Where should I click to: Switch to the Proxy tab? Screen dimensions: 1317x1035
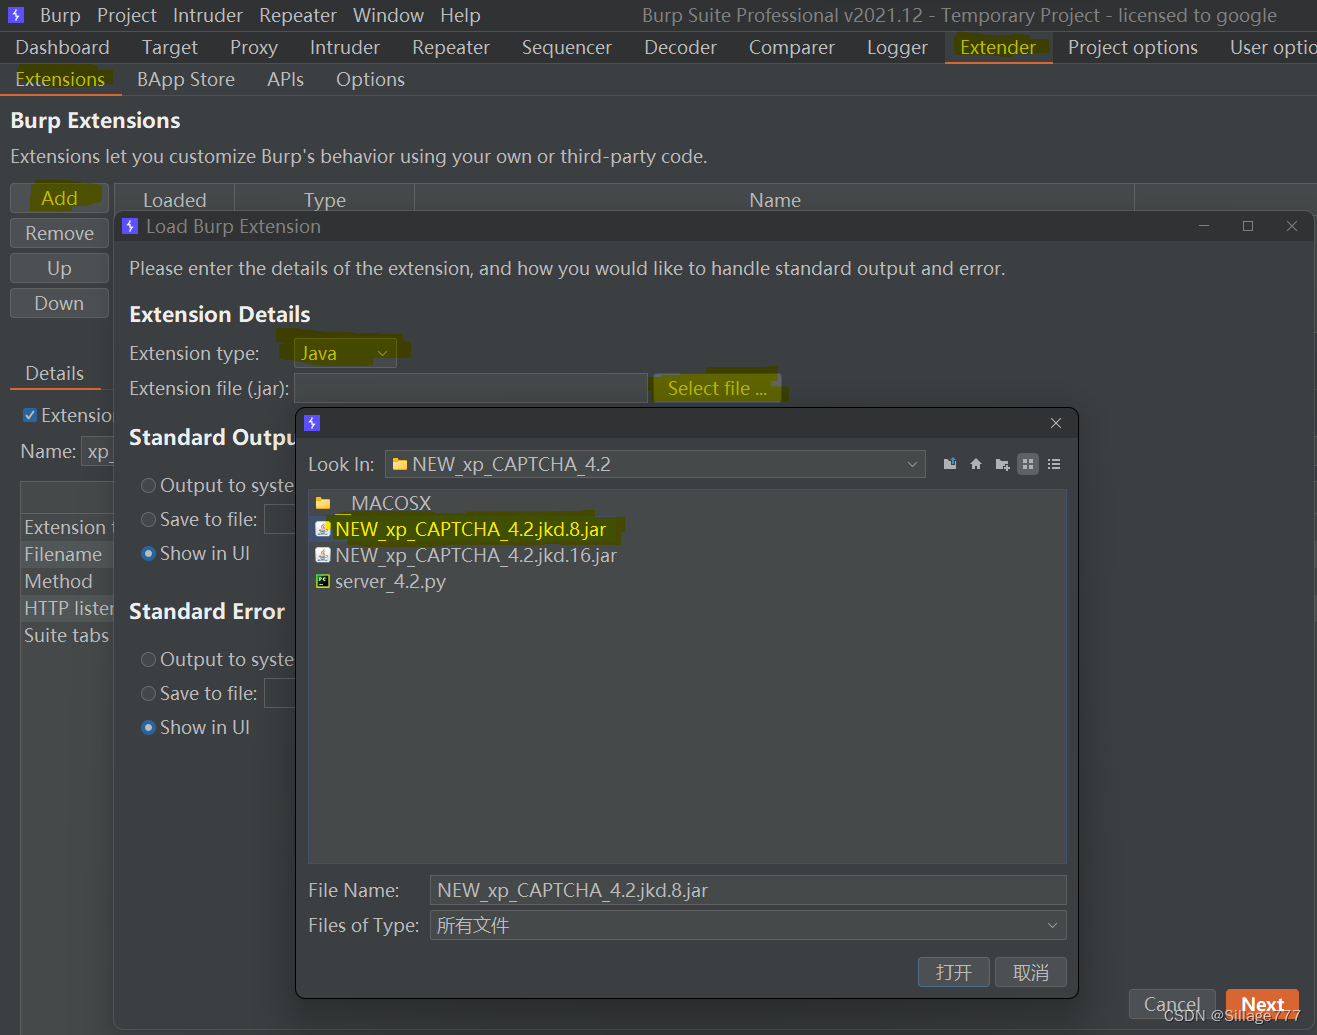click(x=254, y=47)
